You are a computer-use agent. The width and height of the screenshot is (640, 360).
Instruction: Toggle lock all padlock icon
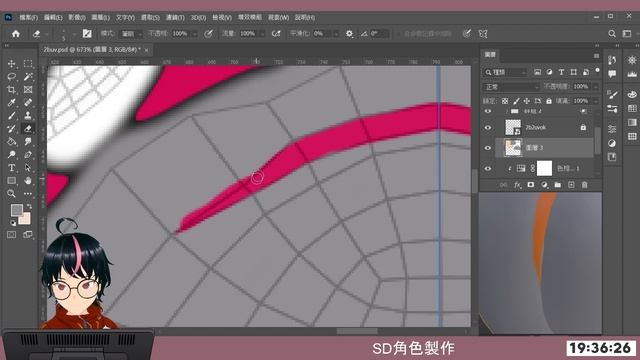549,101
